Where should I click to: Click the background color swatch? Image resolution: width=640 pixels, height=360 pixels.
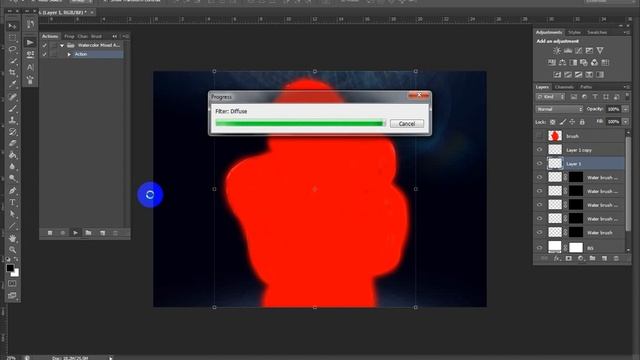coord(16,273)
